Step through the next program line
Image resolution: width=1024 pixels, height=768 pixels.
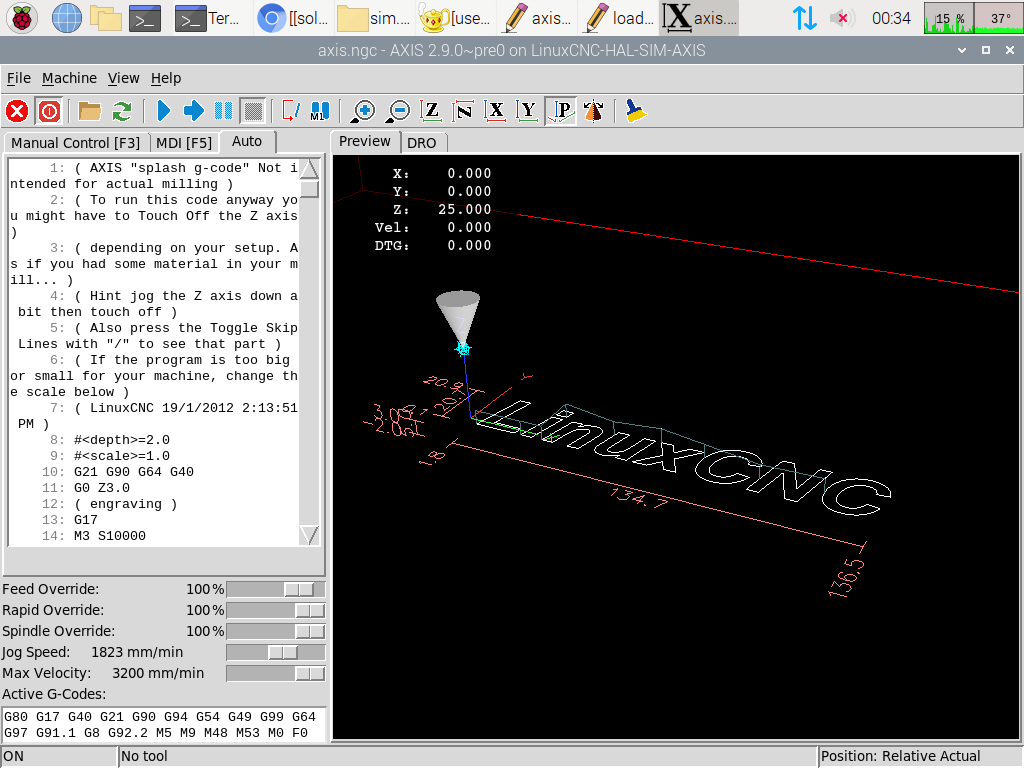tap(193, 111)
